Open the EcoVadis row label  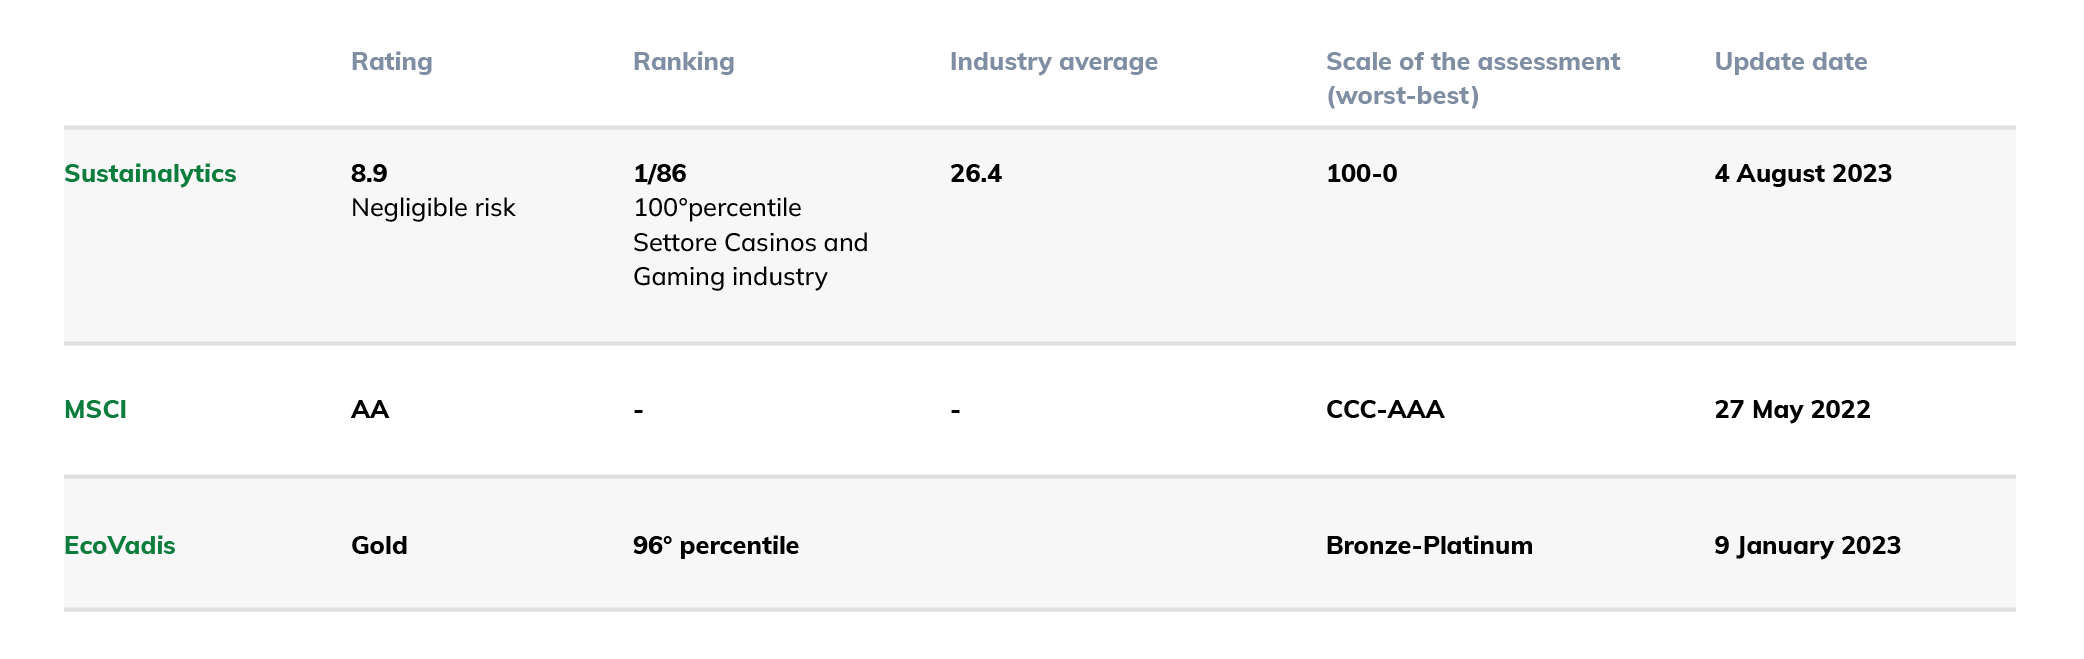(120, 546)
